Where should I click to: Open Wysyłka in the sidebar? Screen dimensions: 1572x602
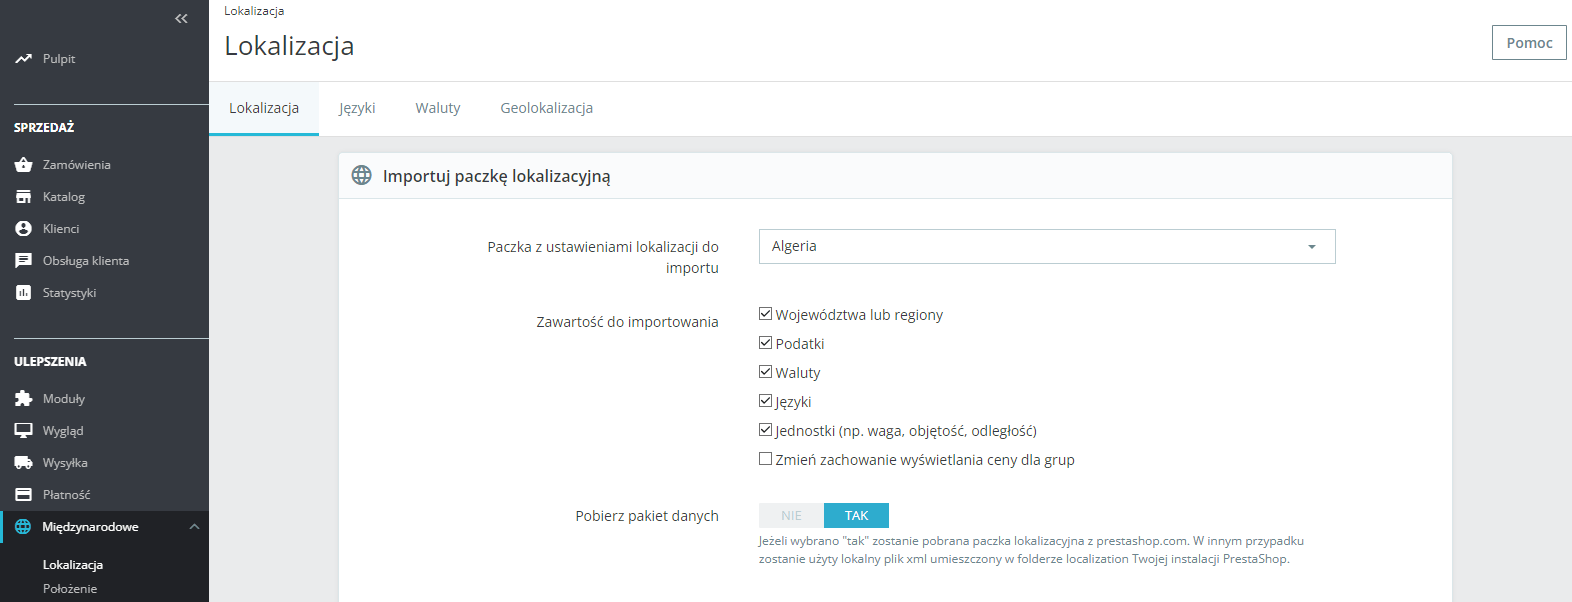[65, 463]
